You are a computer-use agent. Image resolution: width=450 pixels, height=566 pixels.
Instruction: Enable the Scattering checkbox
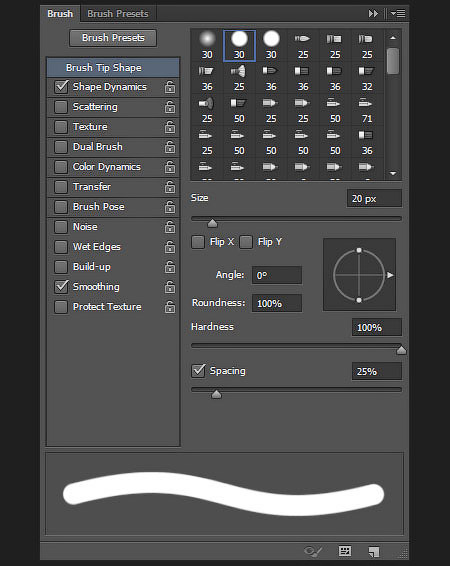tap(61, 107)
